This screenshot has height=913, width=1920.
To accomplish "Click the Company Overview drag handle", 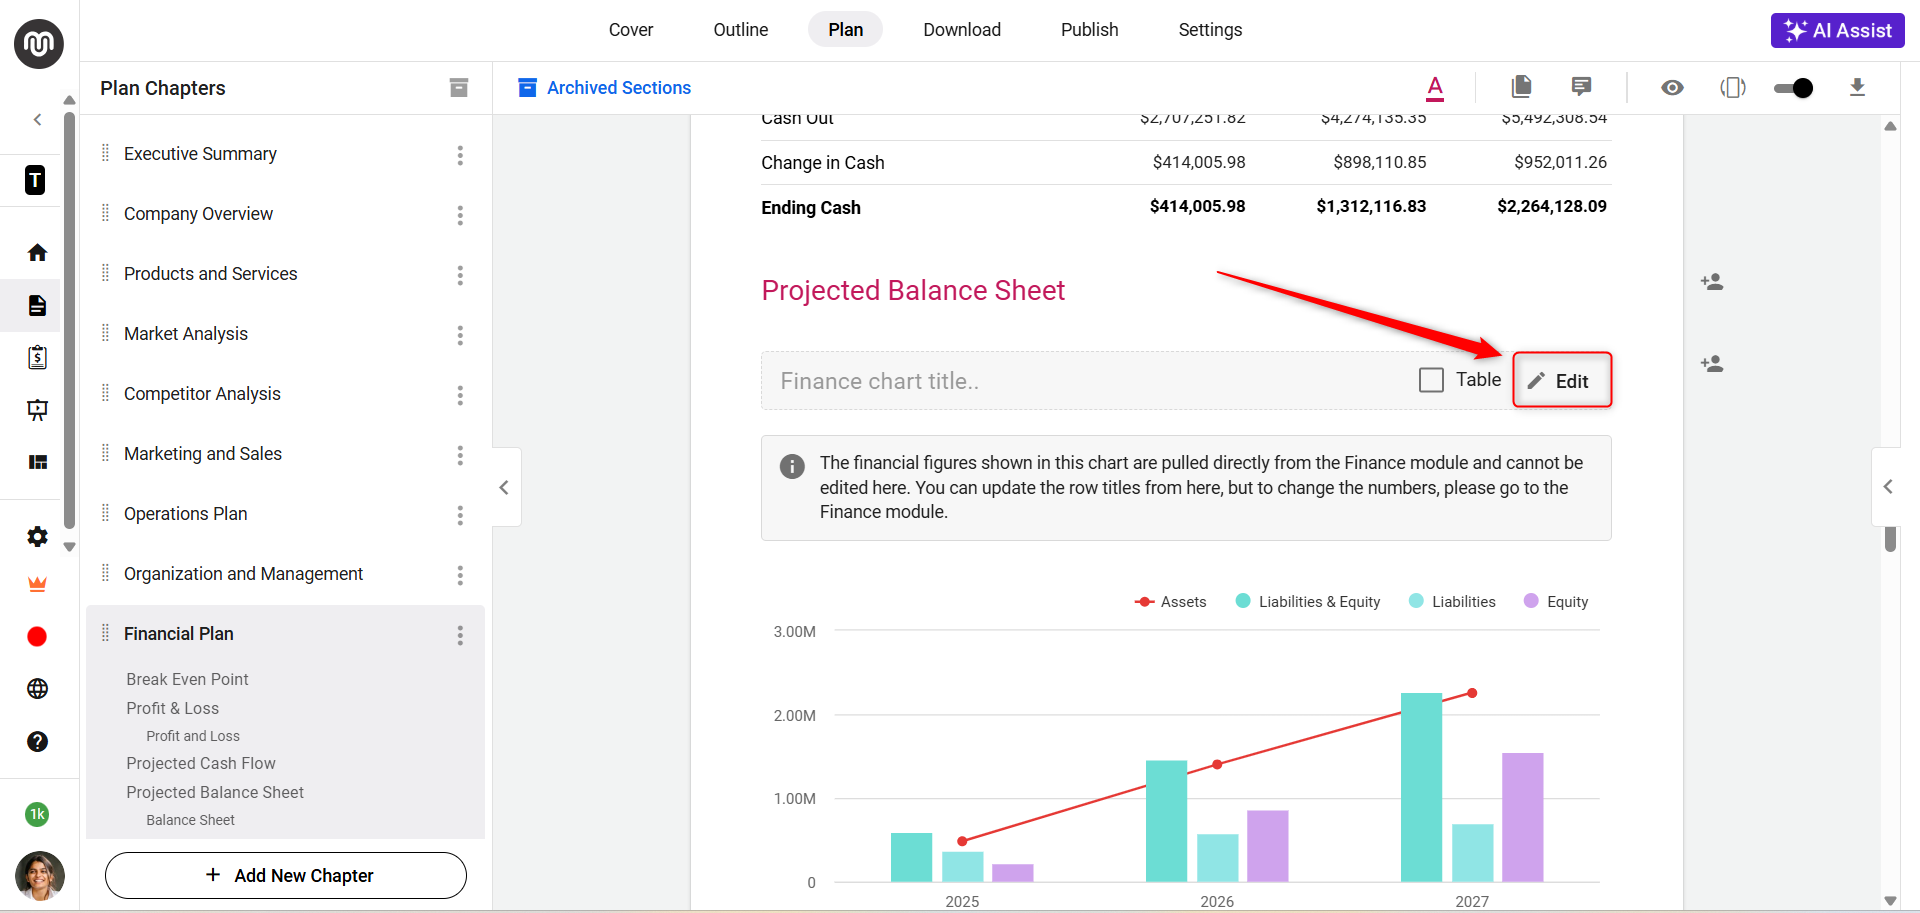I will [x=106, y=213].
